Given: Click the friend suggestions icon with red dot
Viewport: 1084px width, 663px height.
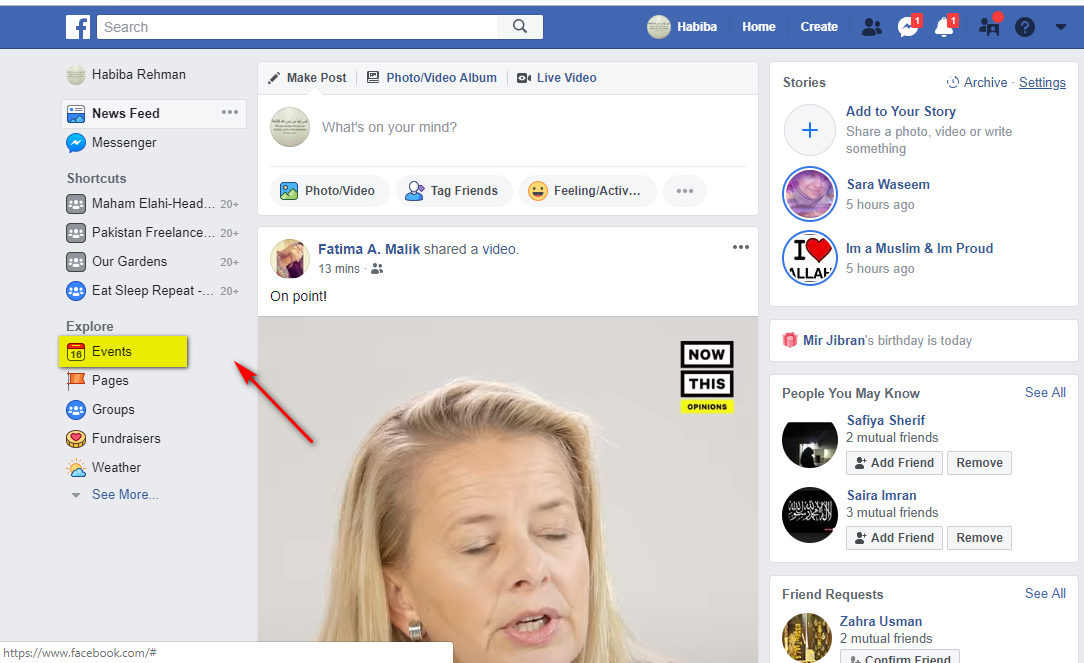Looking at the screenshot, I should coord(989,26).
